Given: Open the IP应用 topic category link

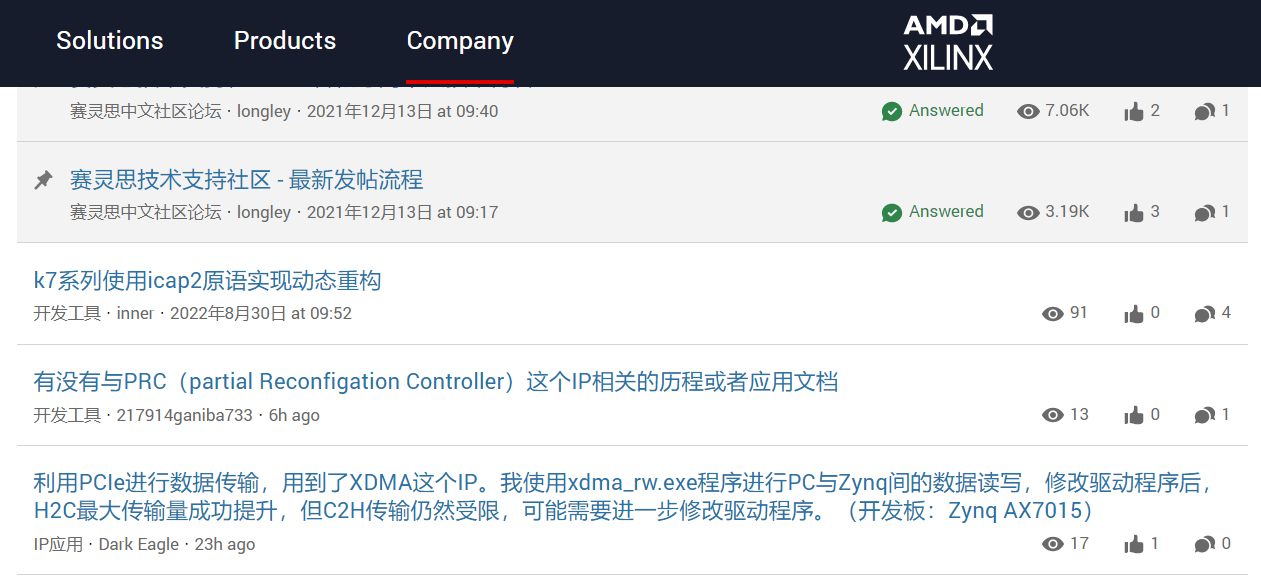Looking at the screenshot, I should (58, 545).
